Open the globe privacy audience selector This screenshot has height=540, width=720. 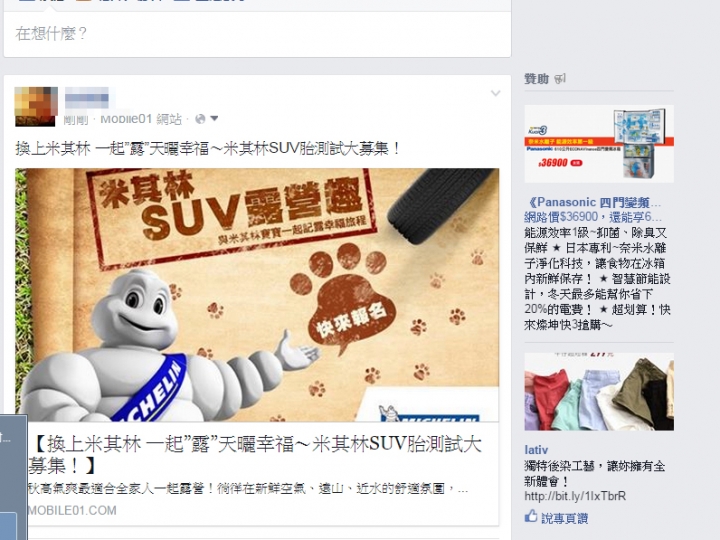[200, 119]
